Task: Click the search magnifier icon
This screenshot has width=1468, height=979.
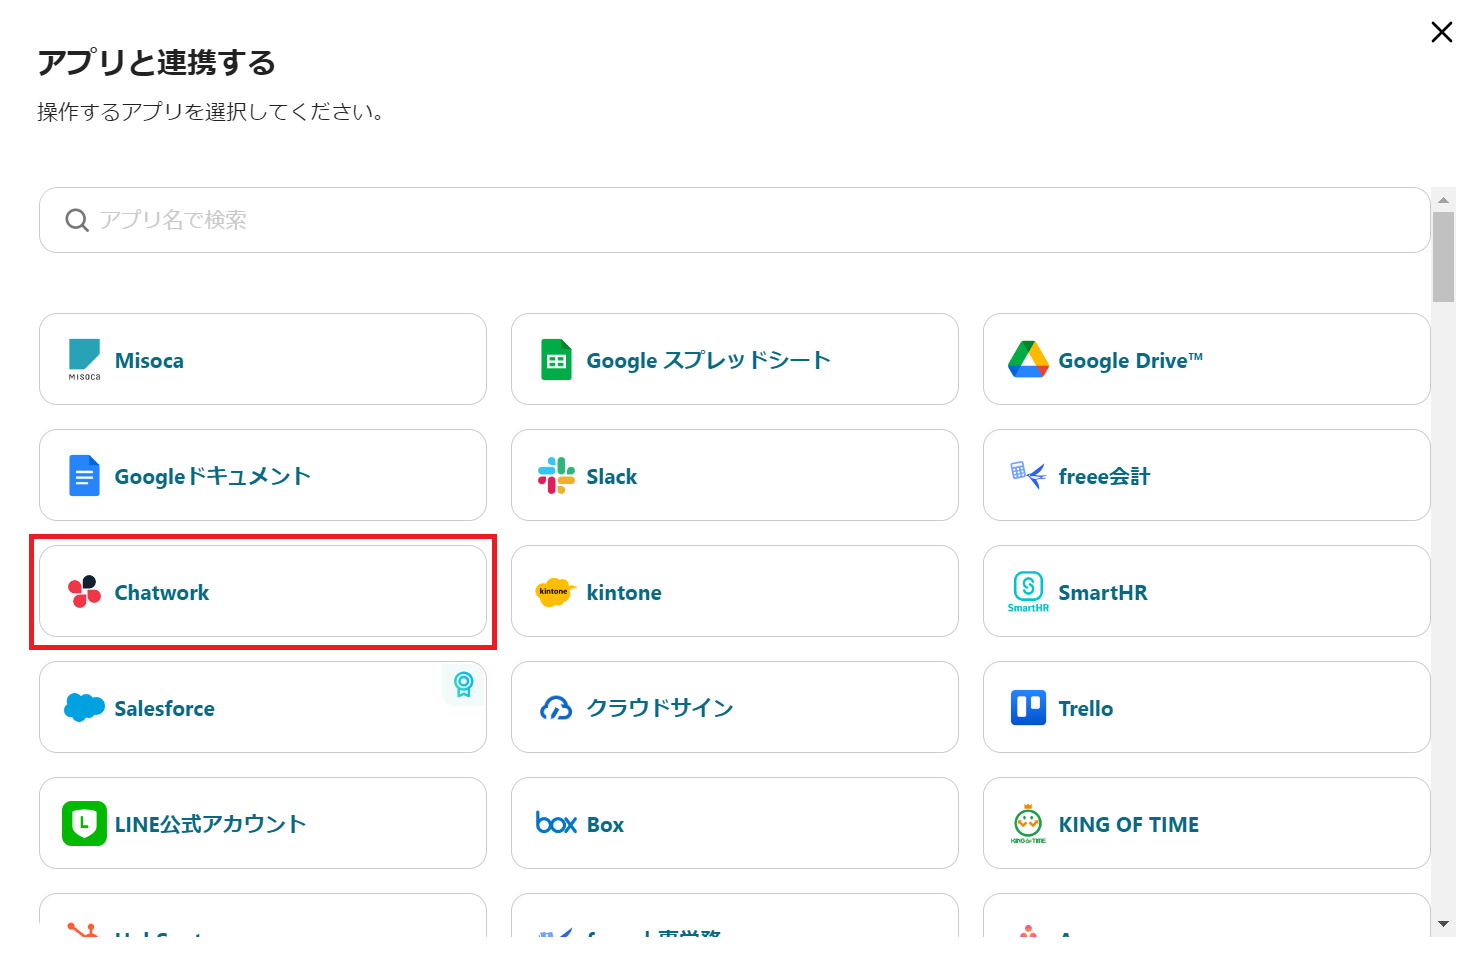Action: (x=77, y=220)
